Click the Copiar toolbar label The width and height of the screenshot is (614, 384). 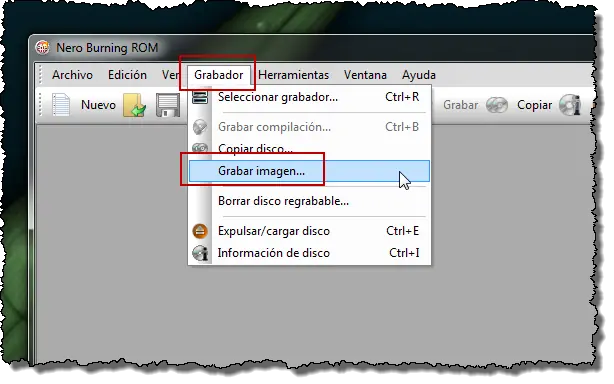pyautogui.click(x=535, y=105)
